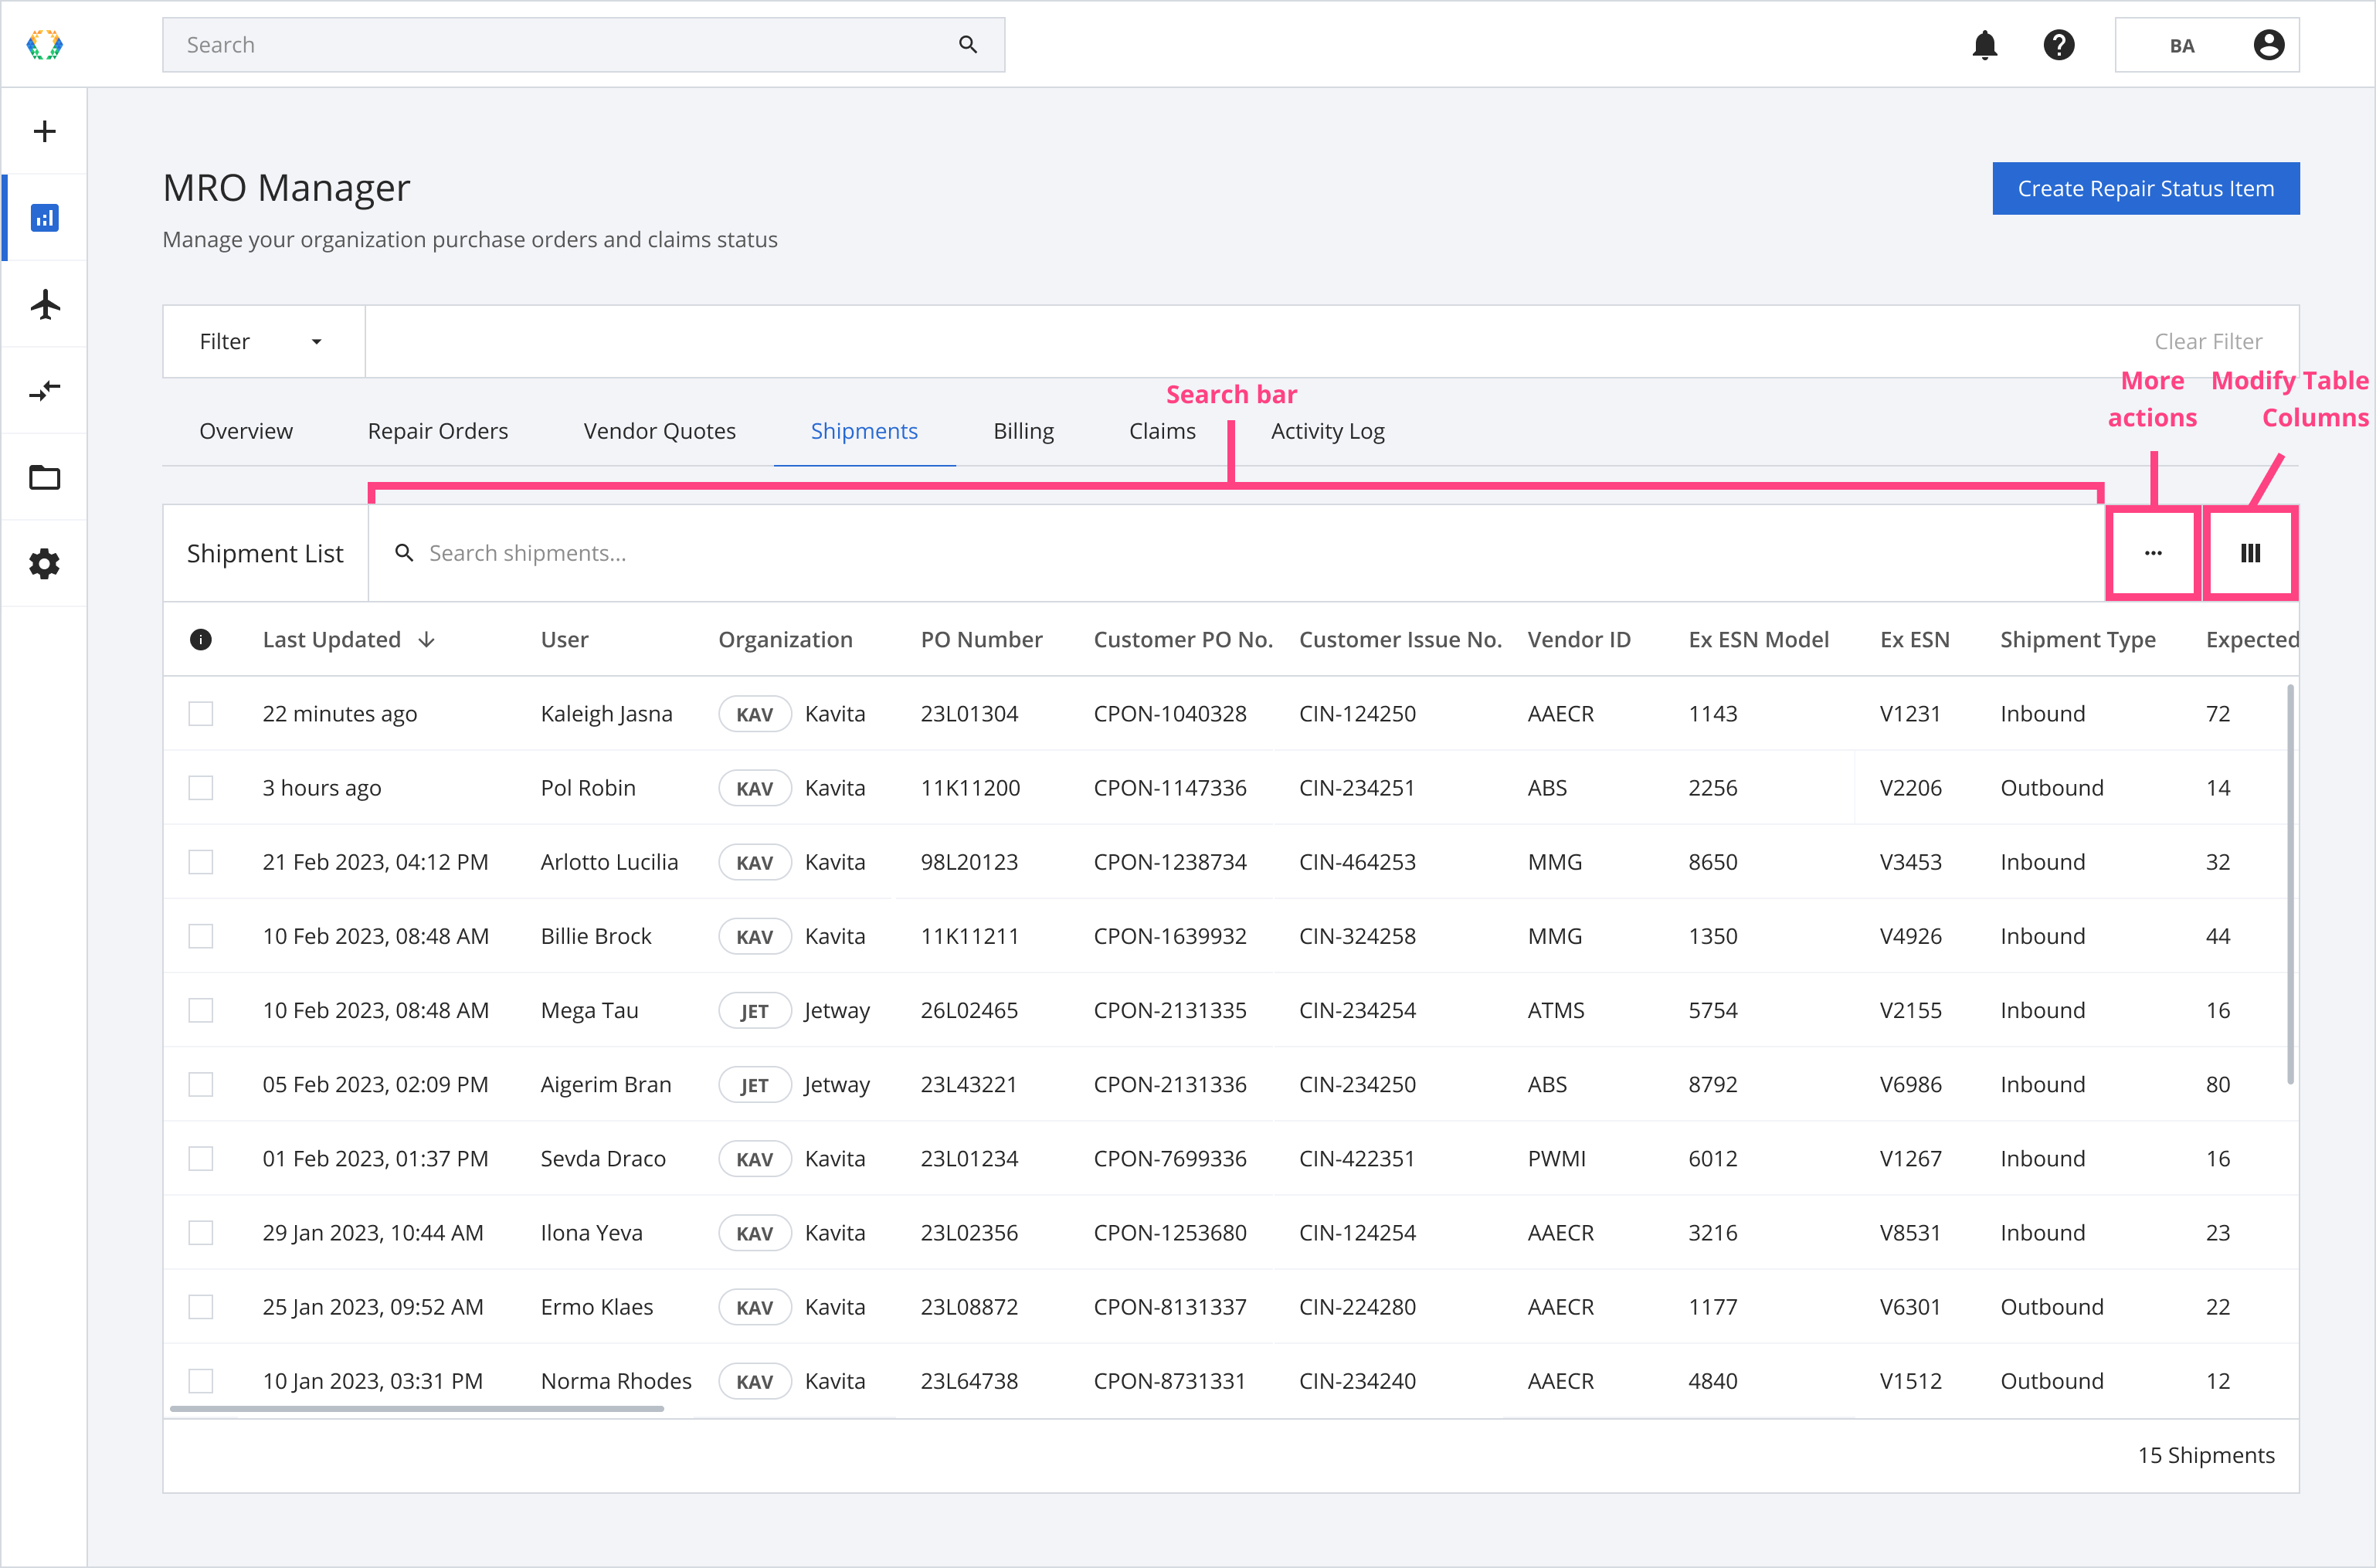Sort by Vendor ID column header
2376x1568 pixels.
1579,640
